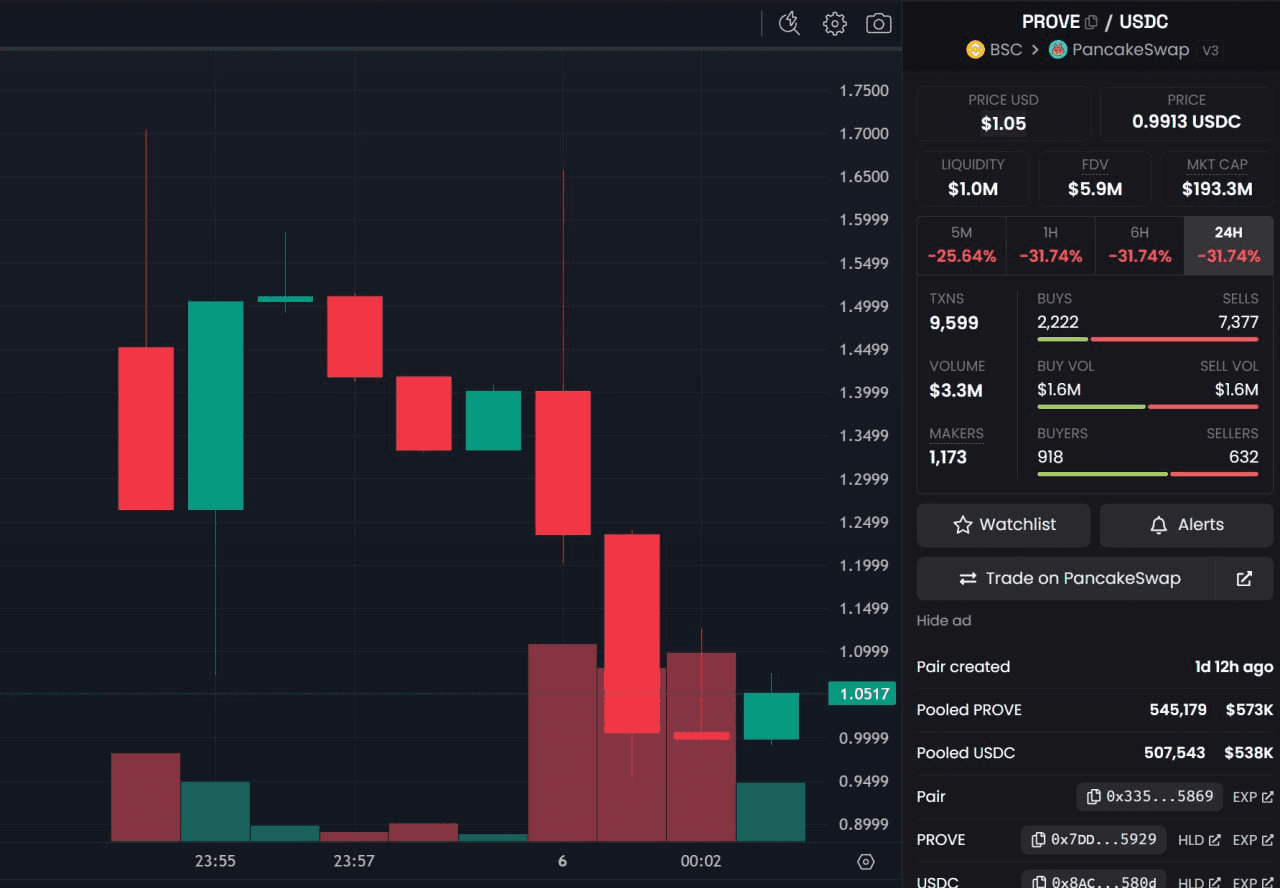
Task: Open EXP explorer link for Pair row
Action: 1253,797
